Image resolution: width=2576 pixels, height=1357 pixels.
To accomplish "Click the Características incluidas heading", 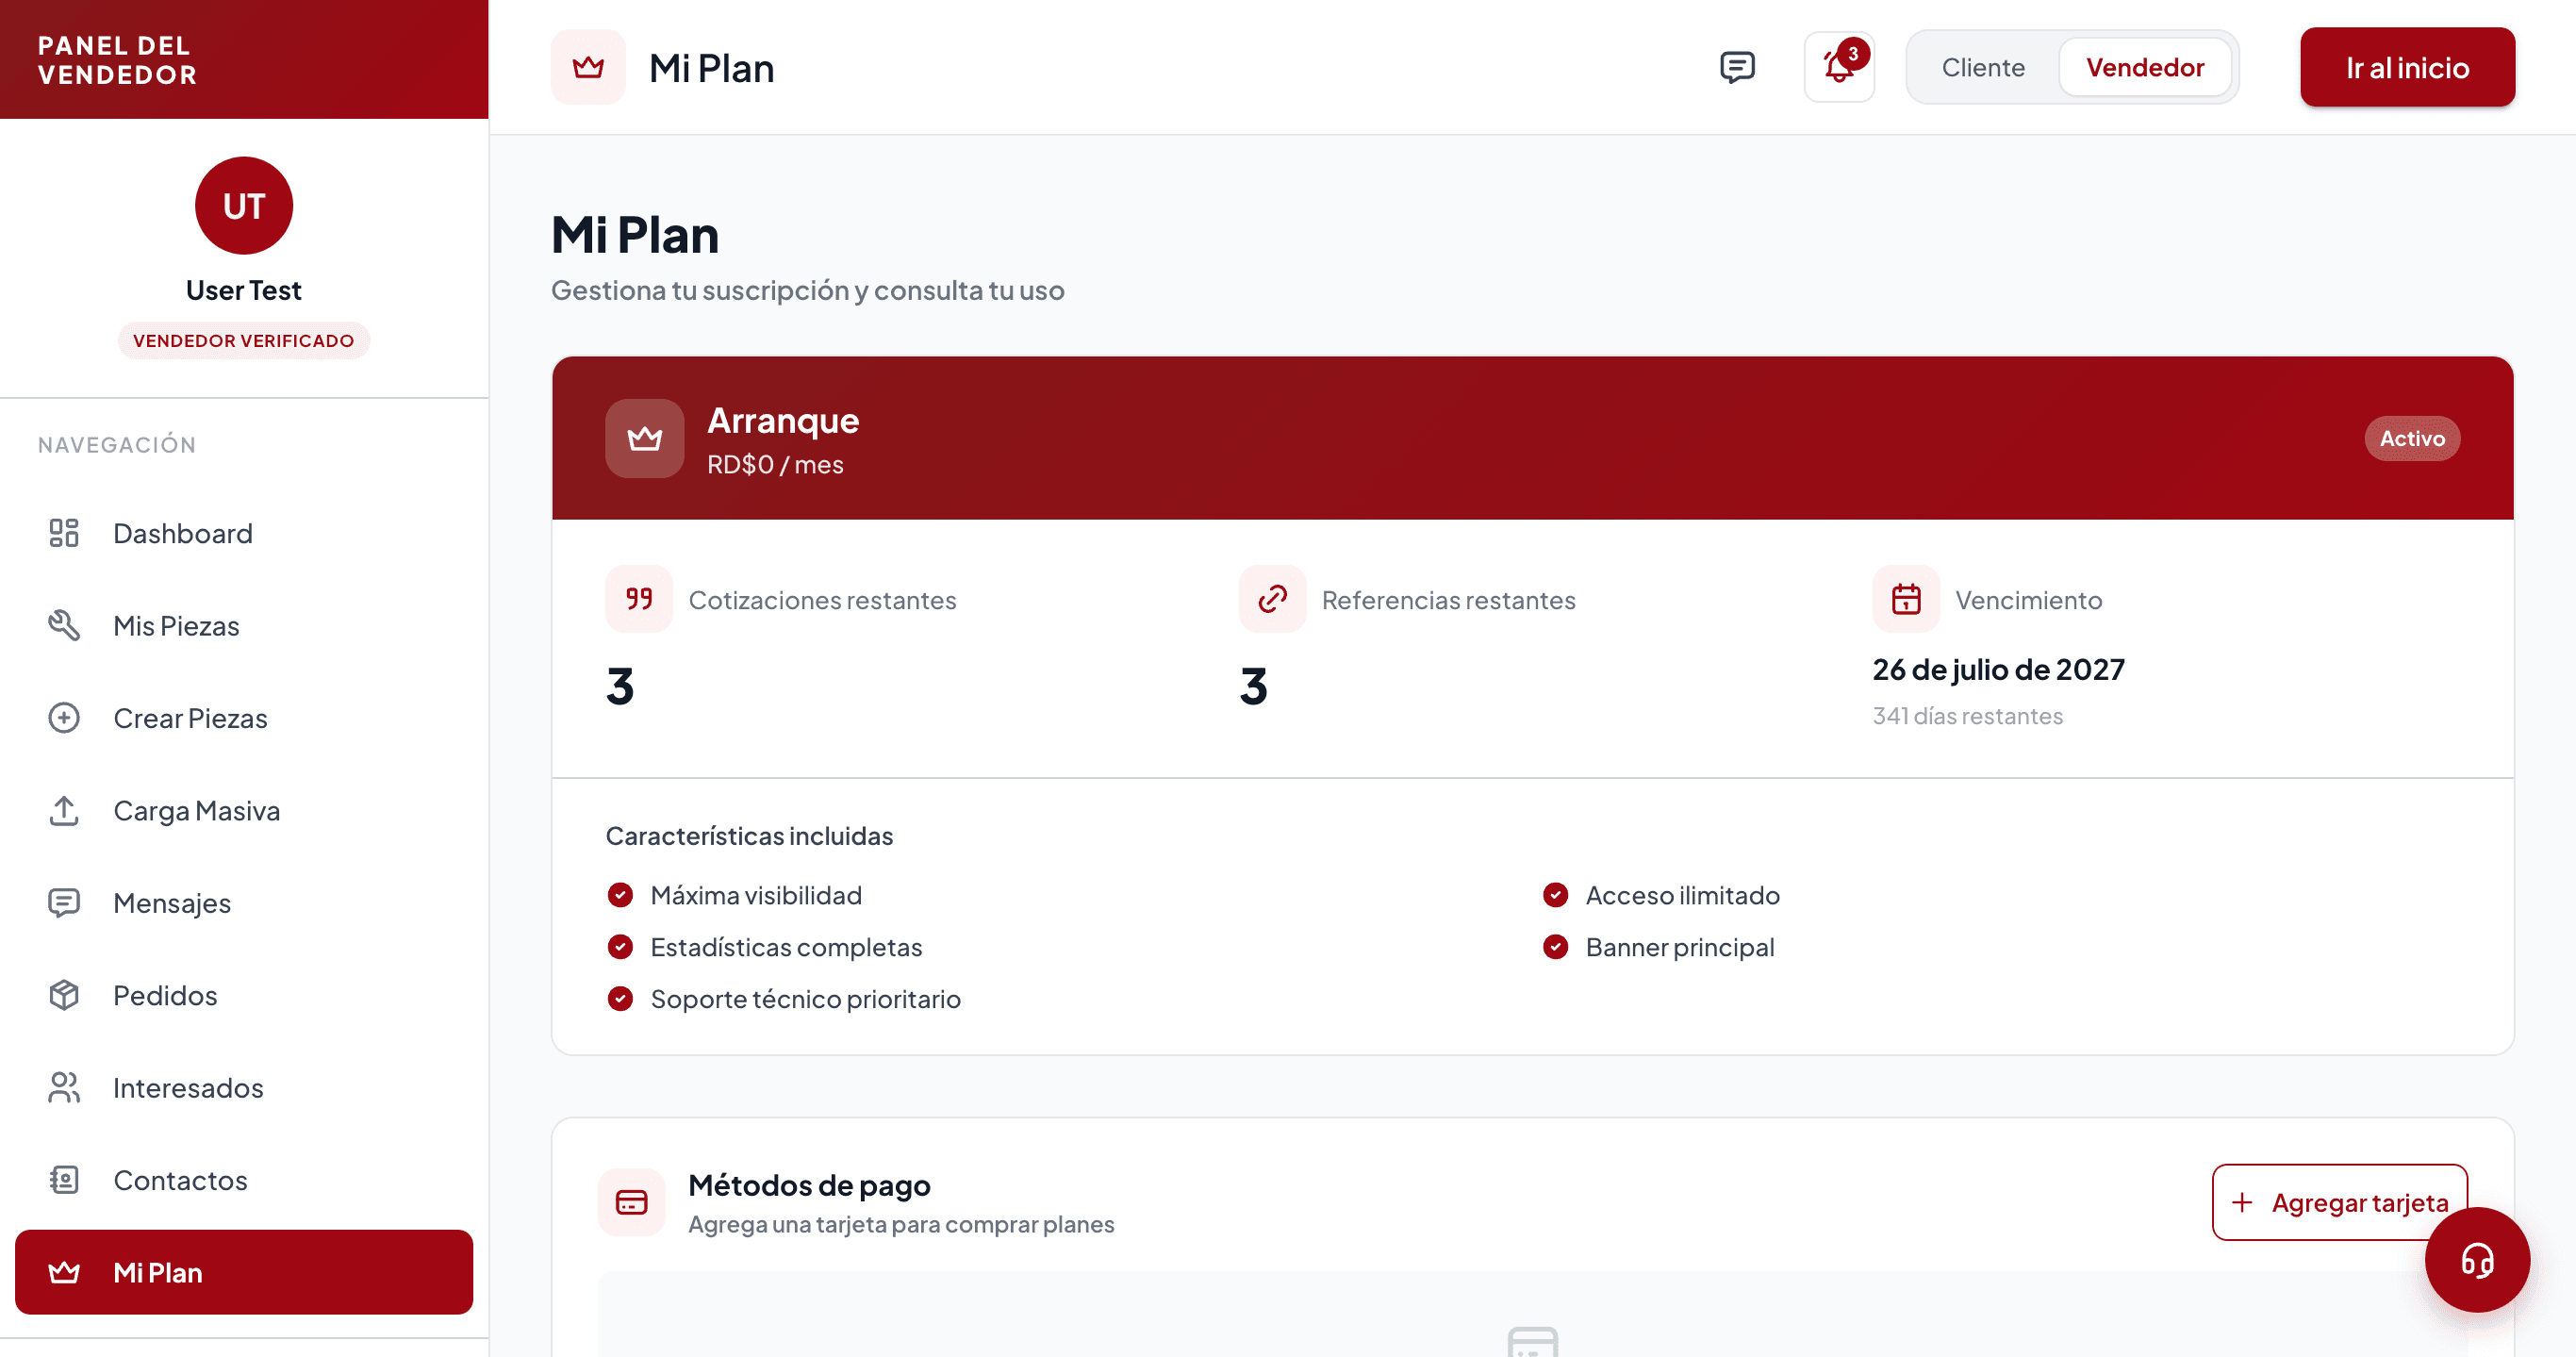I will pyautogui.click(x=749, y=836).
